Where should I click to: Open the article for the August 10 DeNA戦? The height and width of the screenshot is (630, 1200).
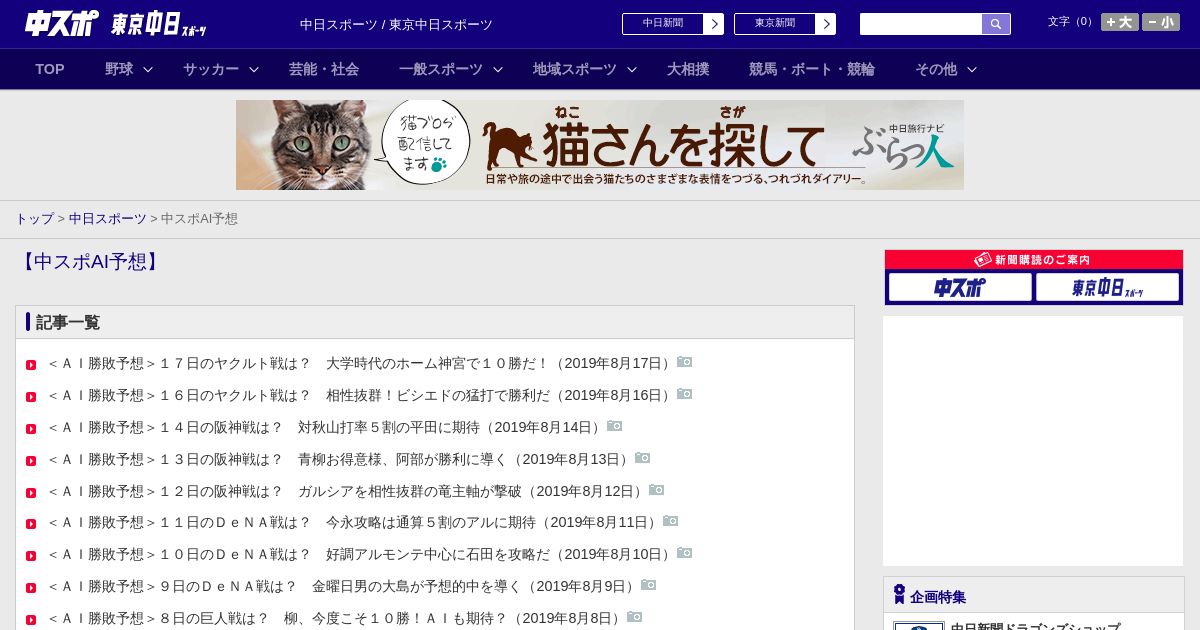click(x=361, y=554)
